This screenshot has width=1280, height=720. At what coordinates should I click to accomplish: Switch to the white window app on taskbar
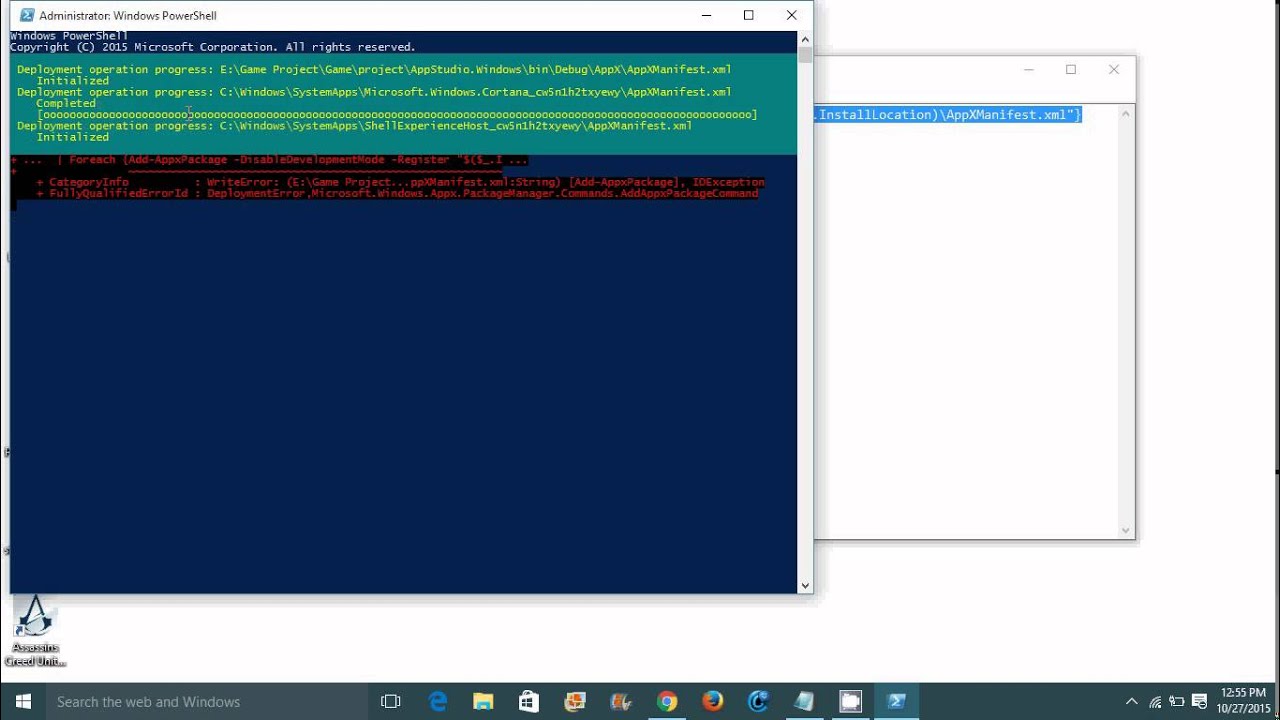pos(851,702)
